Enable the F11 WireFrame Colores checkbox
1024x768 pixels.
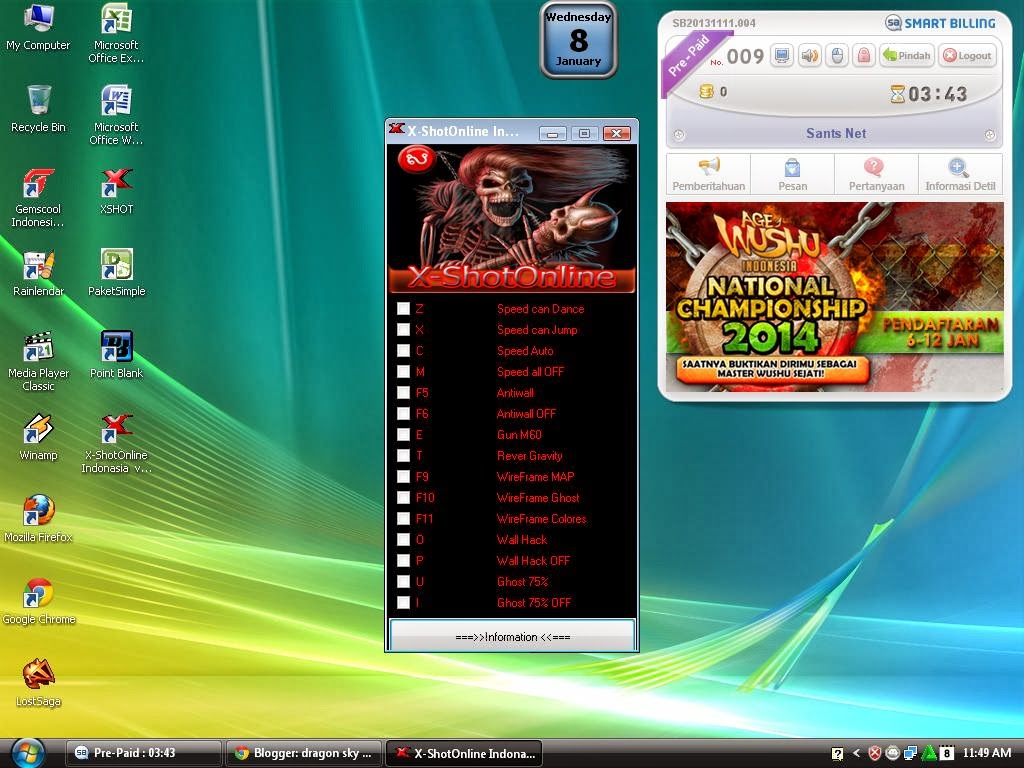click(404, 519)
